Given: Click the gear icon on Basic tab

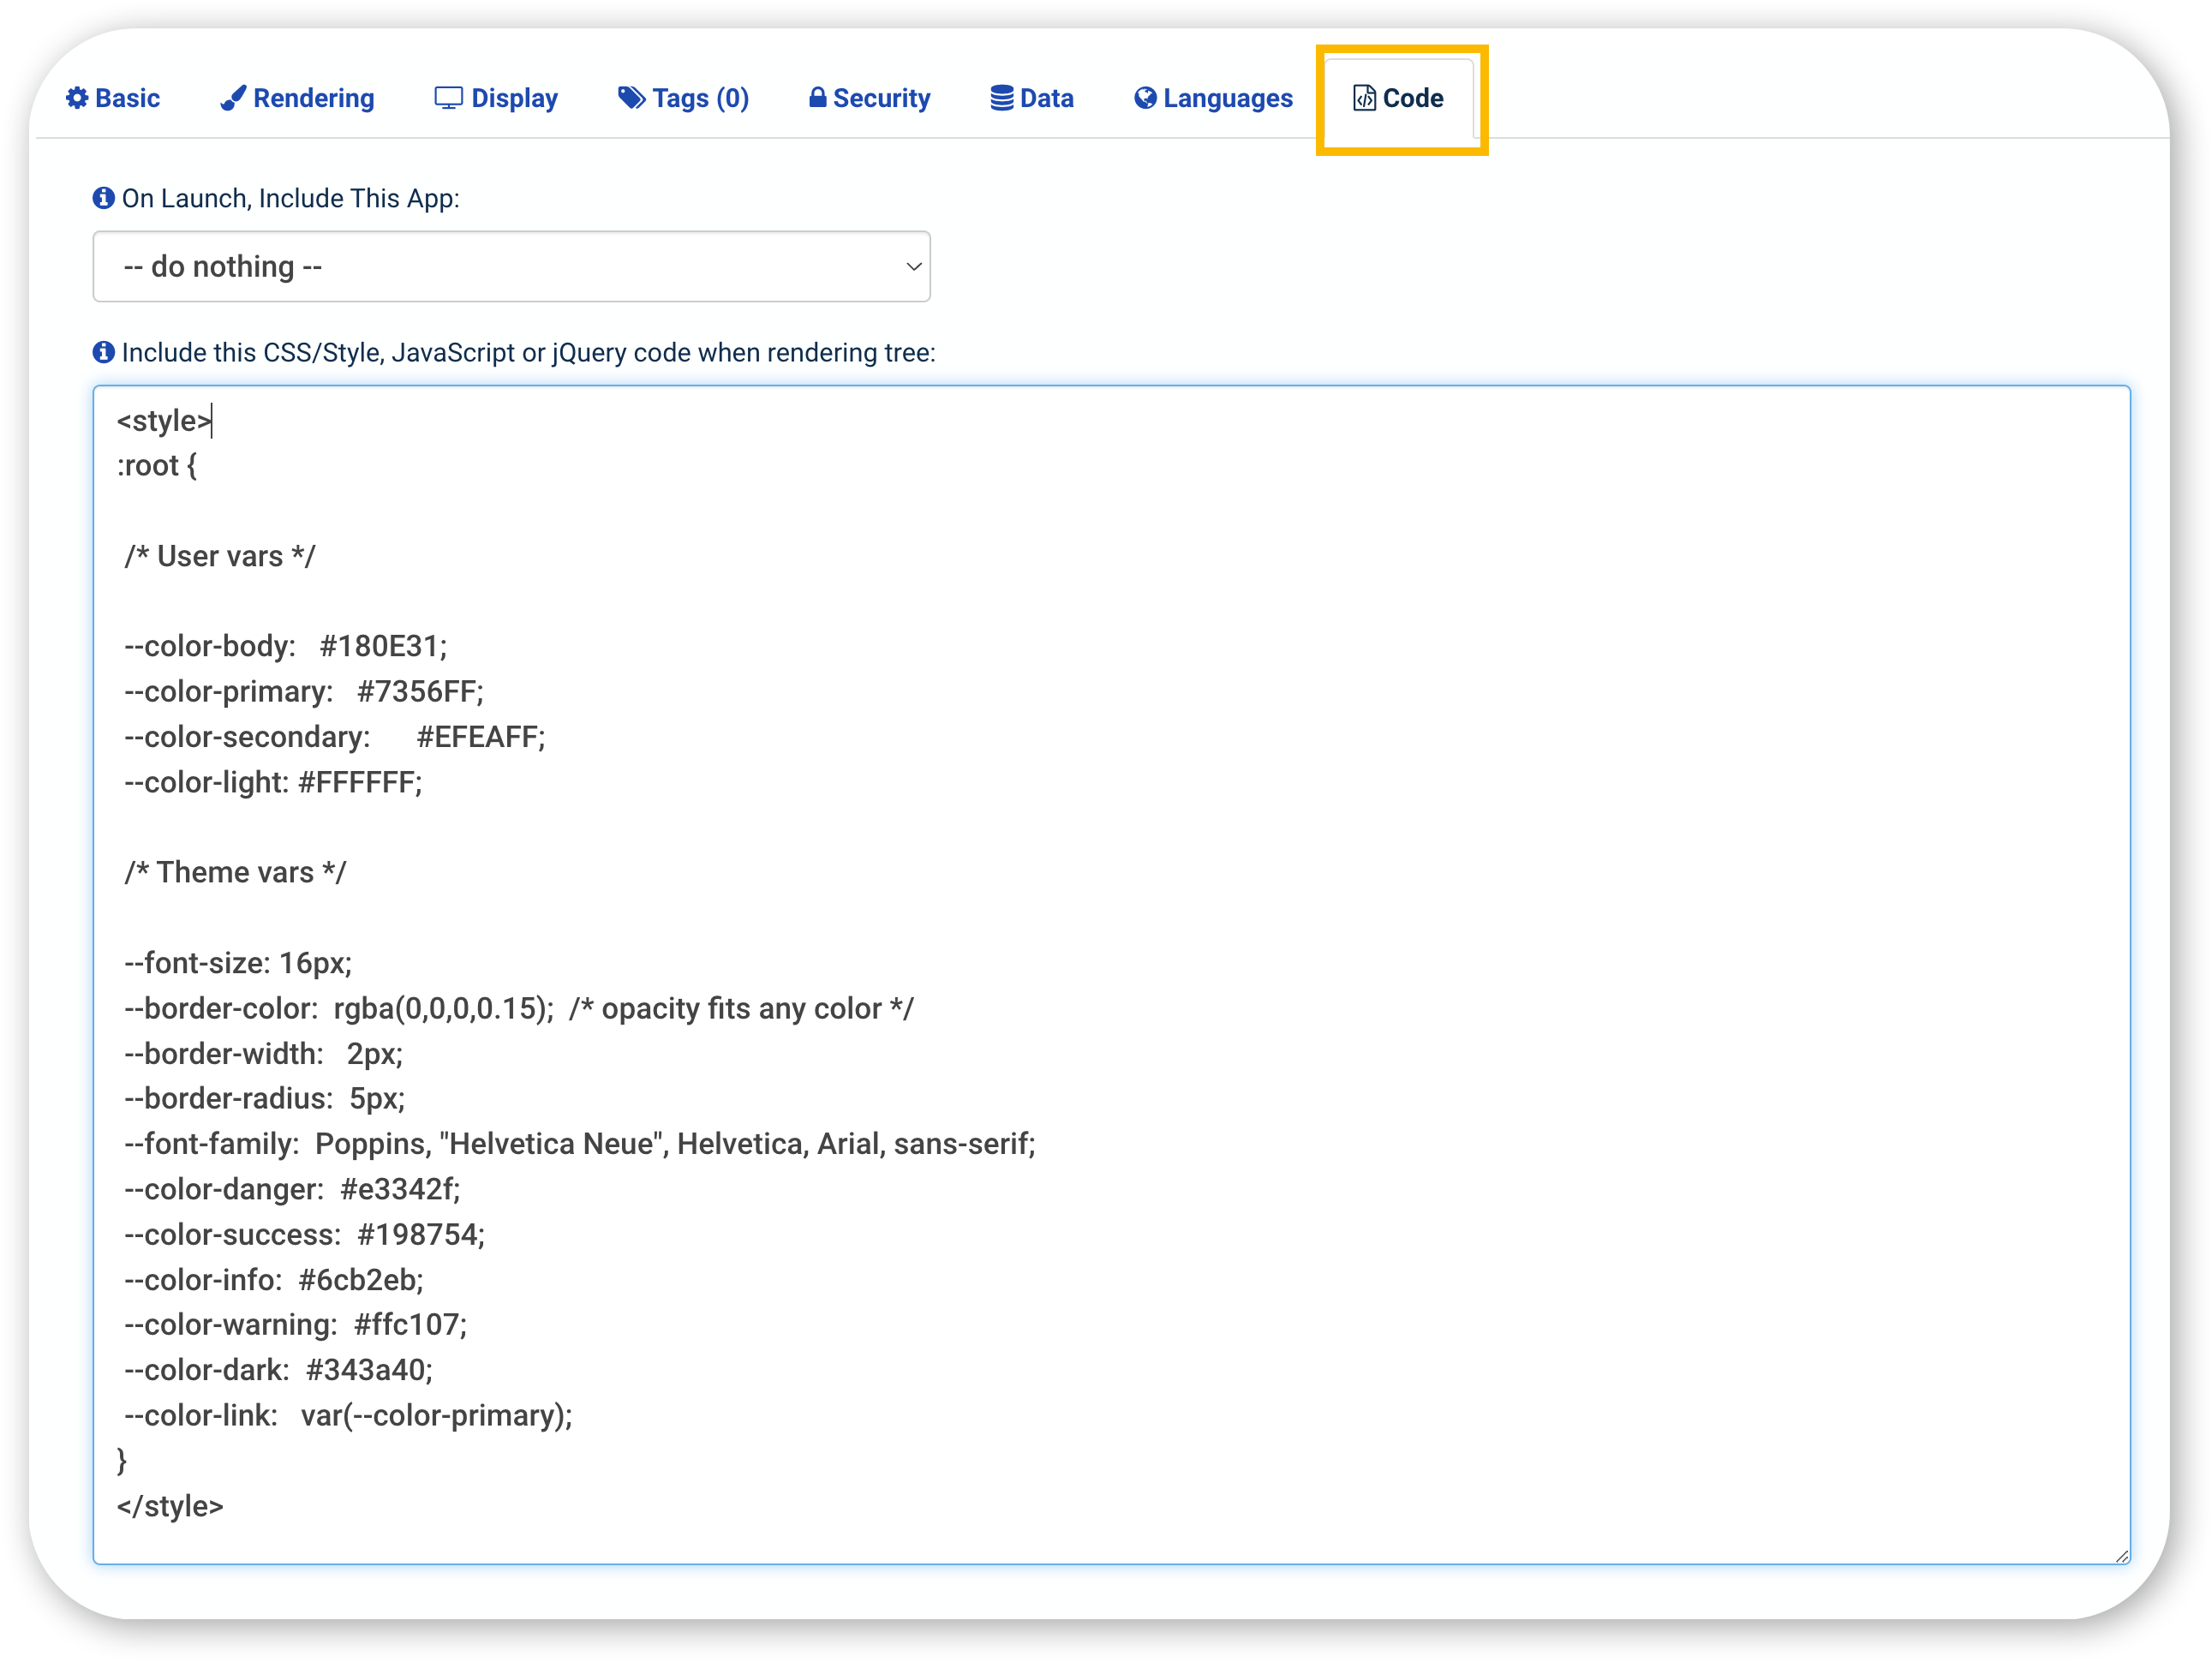Looking at the screenshot, I should (x=77, y=98).
